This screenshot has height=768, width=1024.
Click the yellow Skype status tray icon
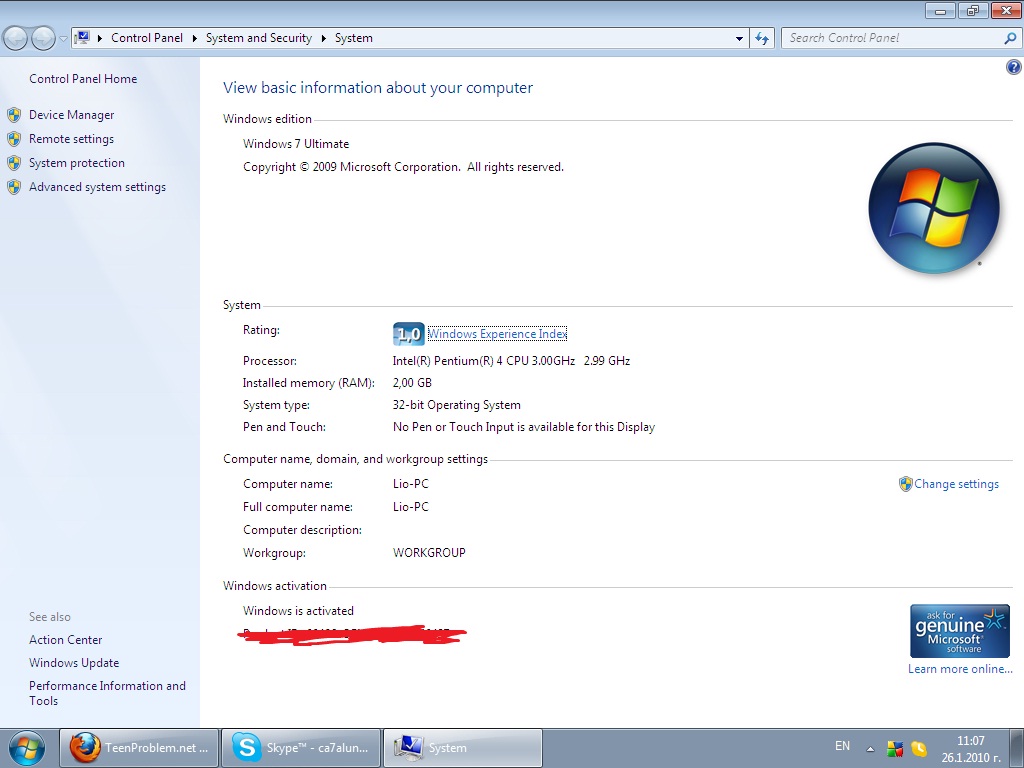click(919, 748)
